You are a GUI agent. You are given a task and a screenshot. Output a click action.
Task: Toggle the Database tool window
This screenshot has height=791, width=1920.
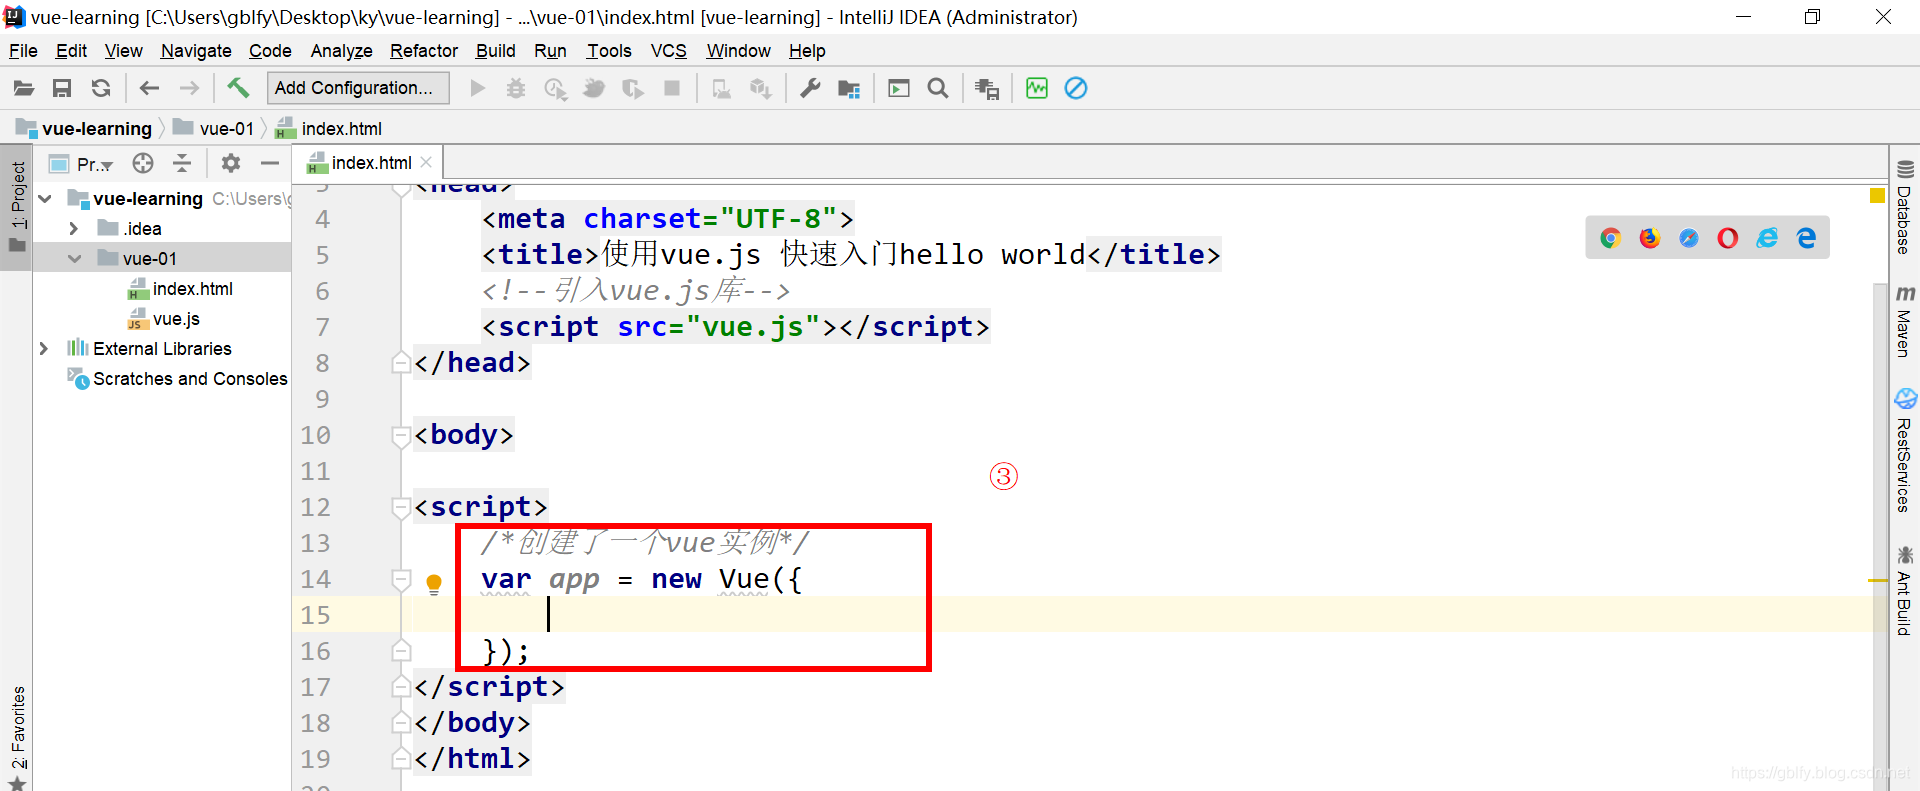pyautogui.click(x=1904, y=207)
